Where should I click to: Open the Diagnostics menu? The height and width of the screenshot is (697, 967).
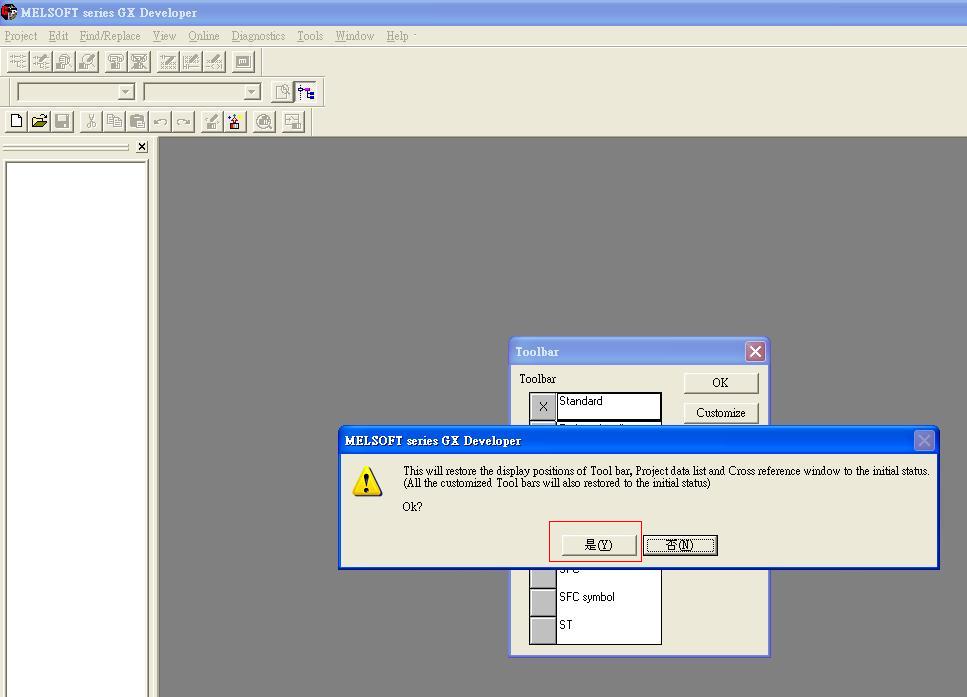click(258, 36)
